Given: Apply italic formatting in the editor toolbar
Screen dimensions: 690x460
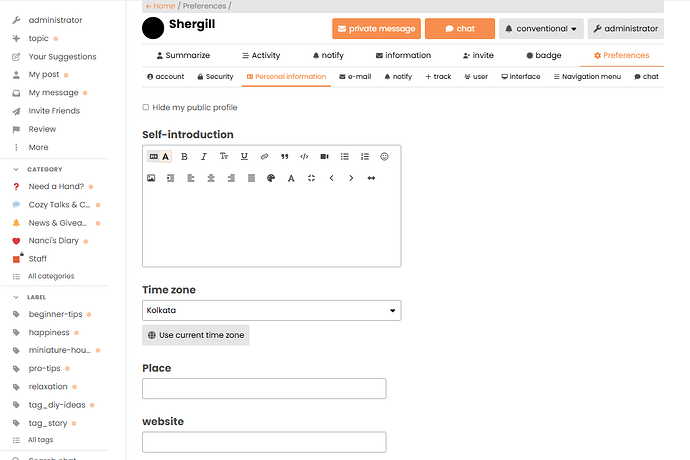Looking at the screenshot, I should [204, 156].
